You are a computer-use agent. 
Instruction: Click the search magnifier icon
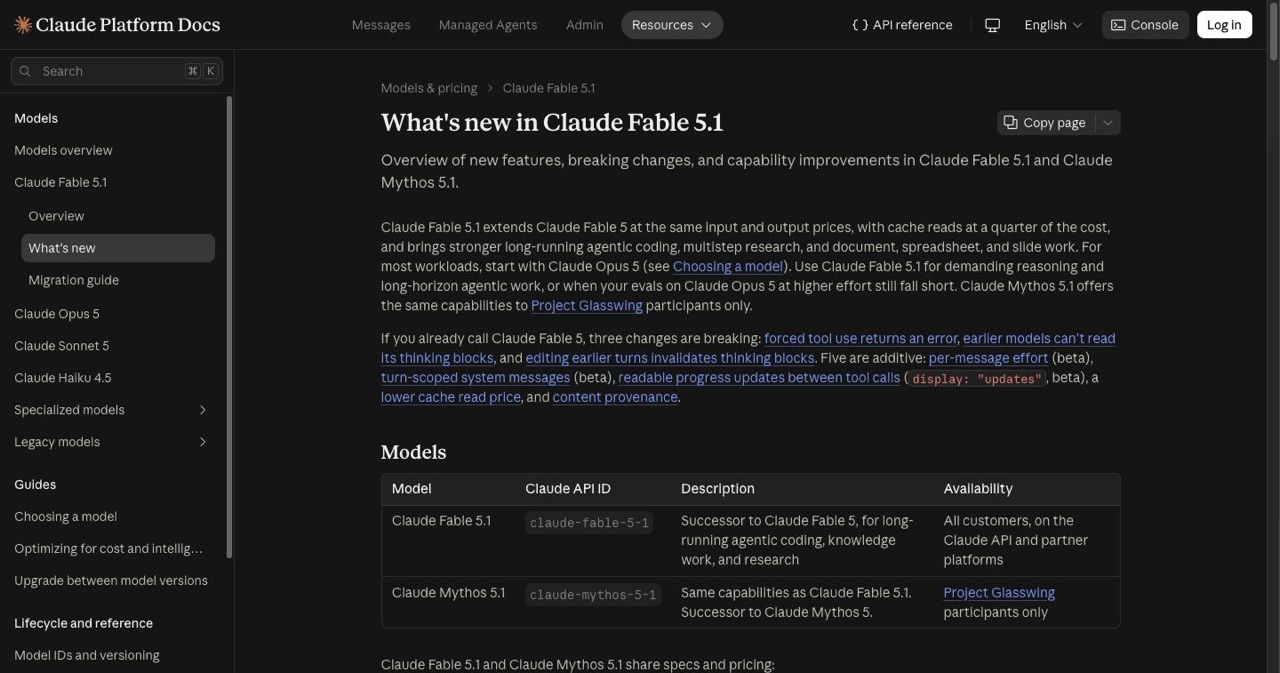(26, 71)
